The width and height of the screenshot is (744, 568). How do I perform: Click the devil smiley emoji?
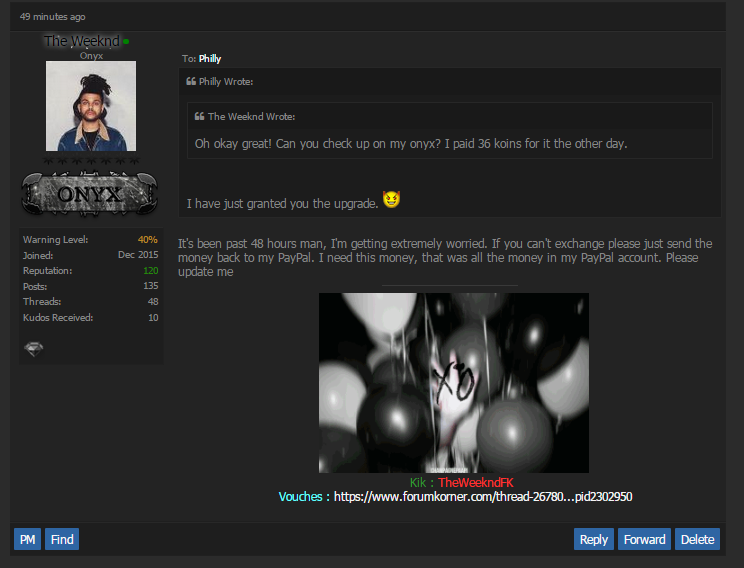(391, 199)
